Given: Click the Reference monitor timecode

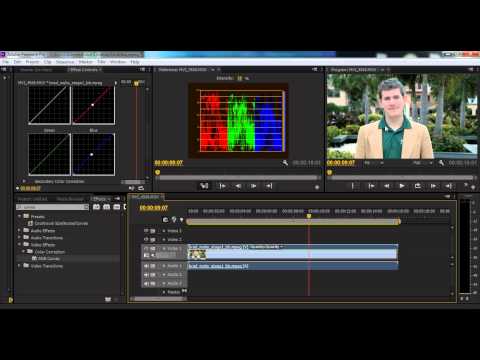Looking at the screenshot, I should [x=169, y=163].
